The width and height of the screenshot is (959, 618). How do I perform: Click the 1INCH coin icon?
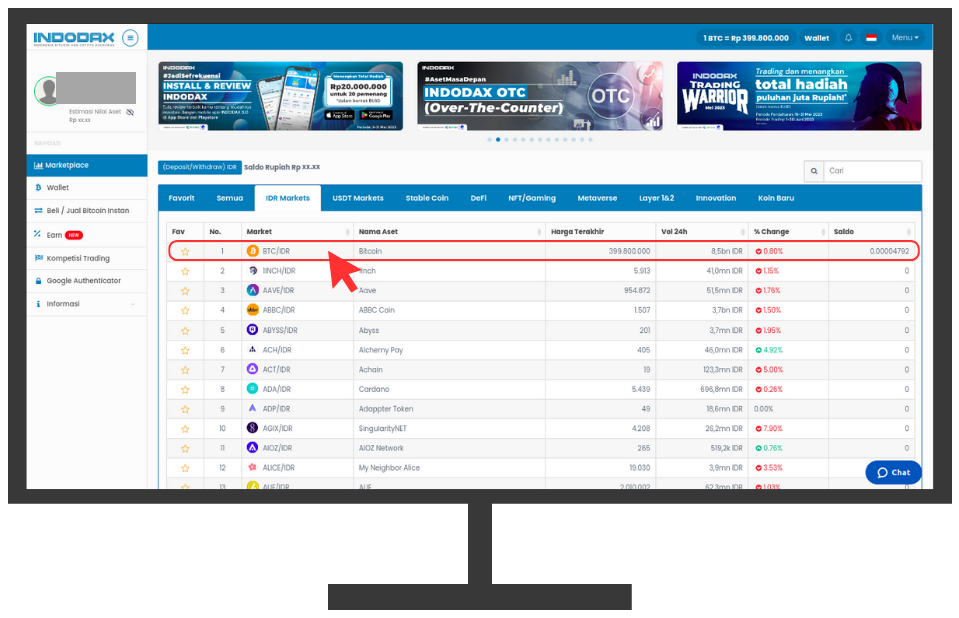[x=253, y=270]
